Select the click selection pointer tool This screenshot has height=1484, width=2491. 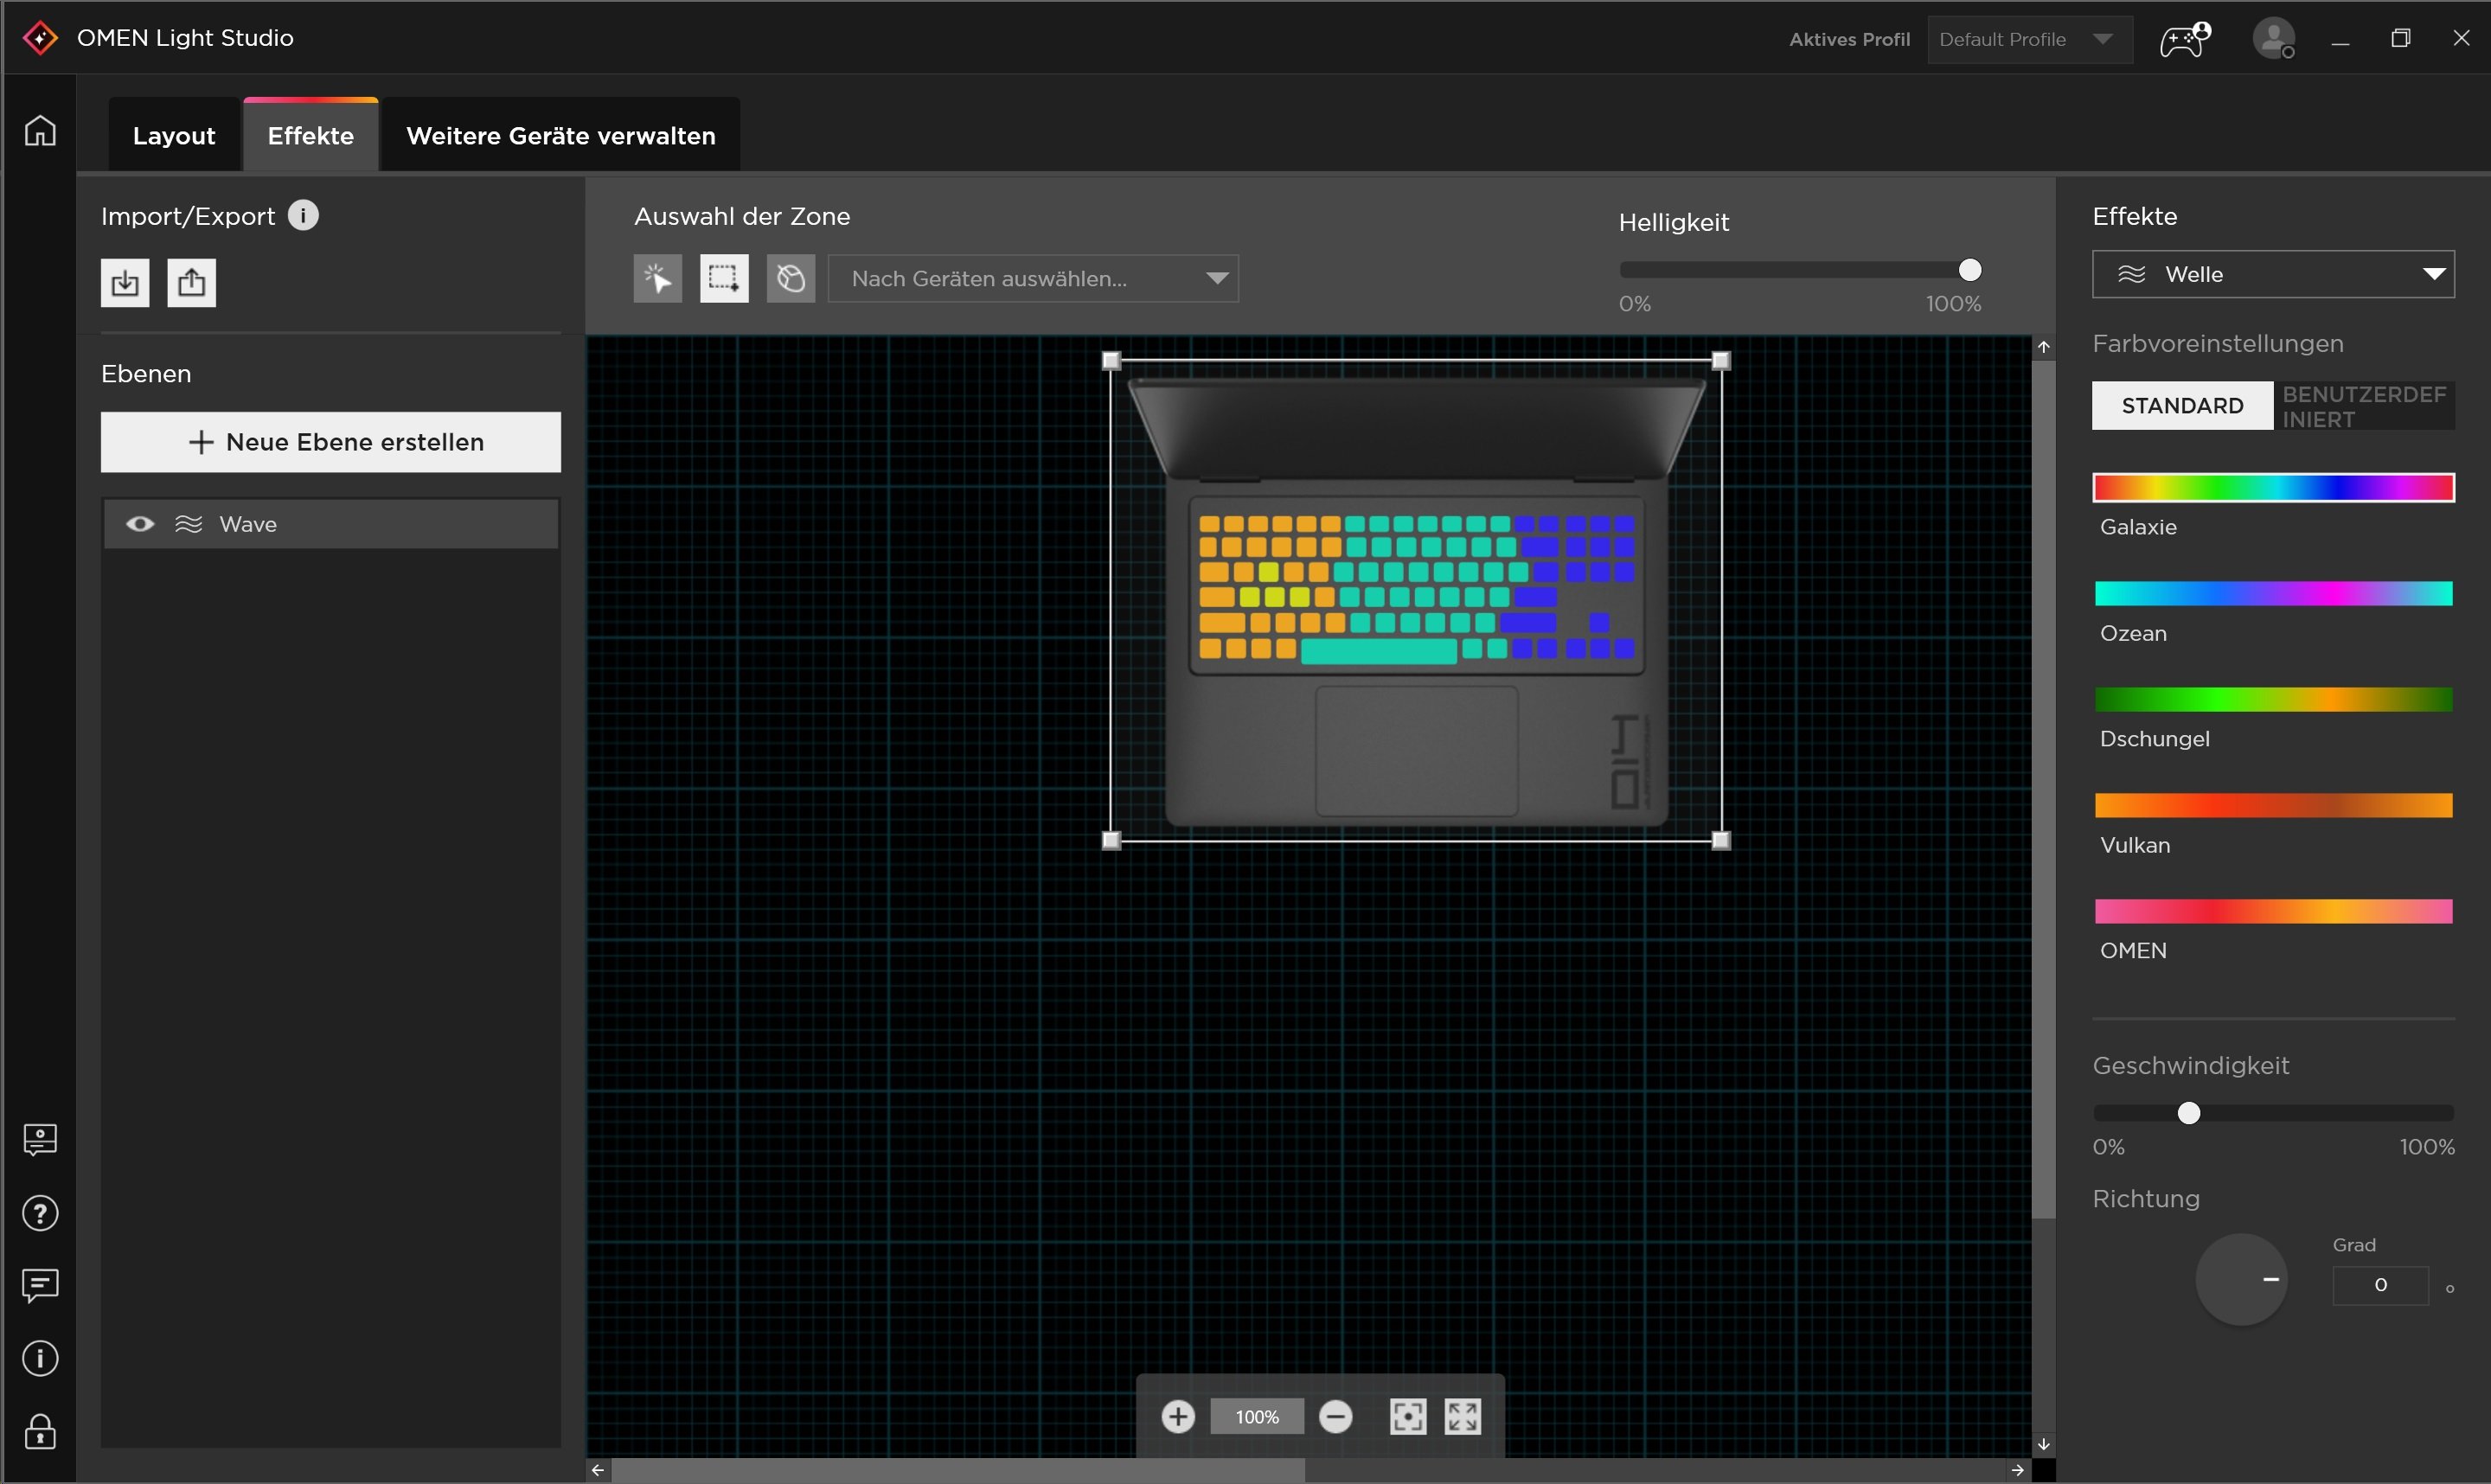(658, 278)
